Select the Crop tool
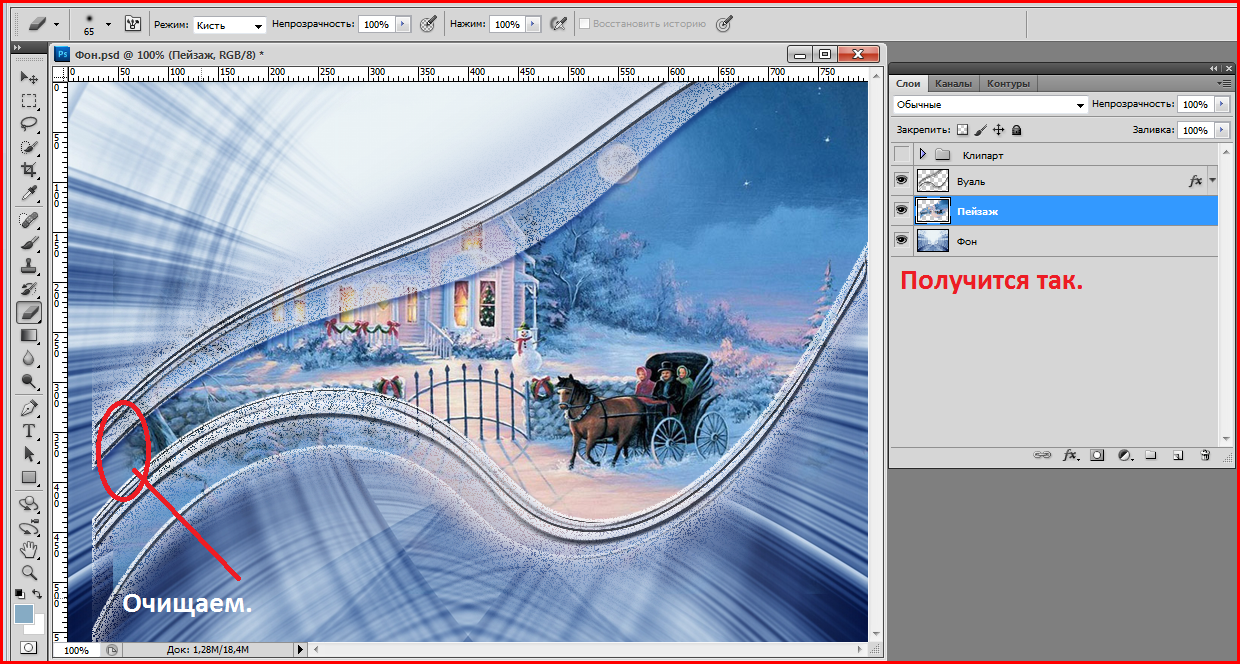 coord(30,170)
